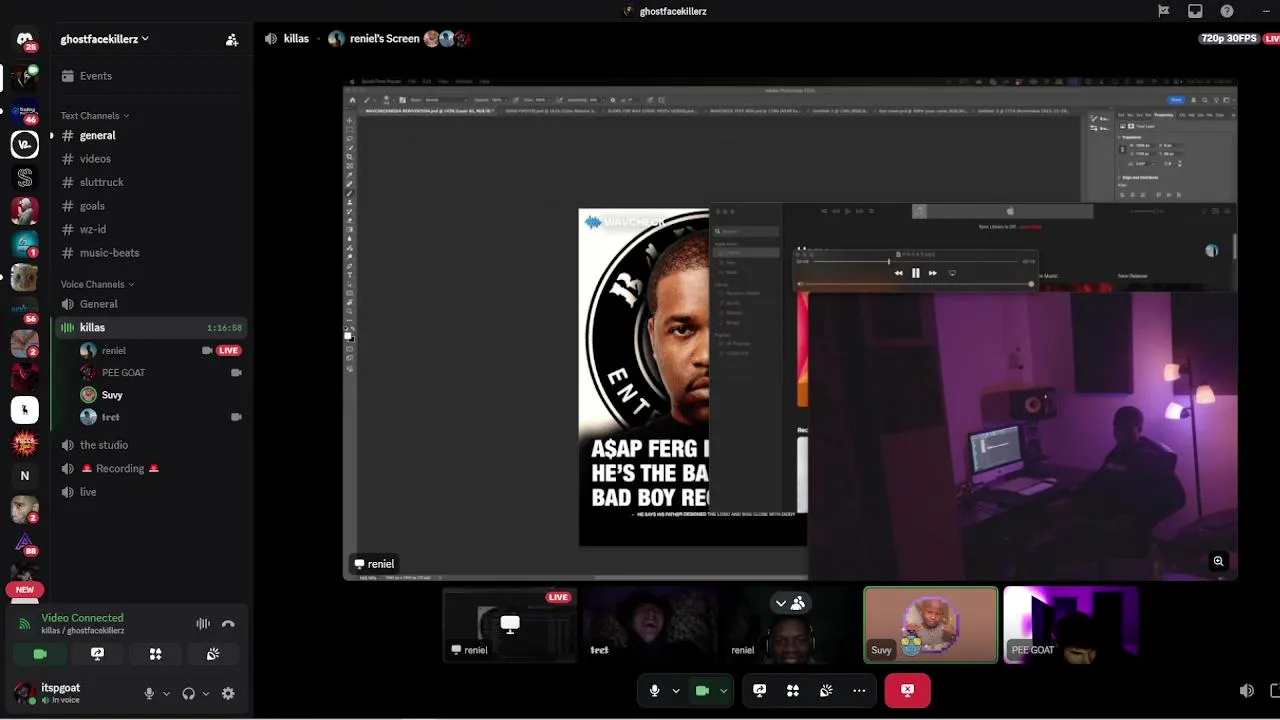Click the share screen icon in the call bar

pyautogui.click(x=760, y=690)
